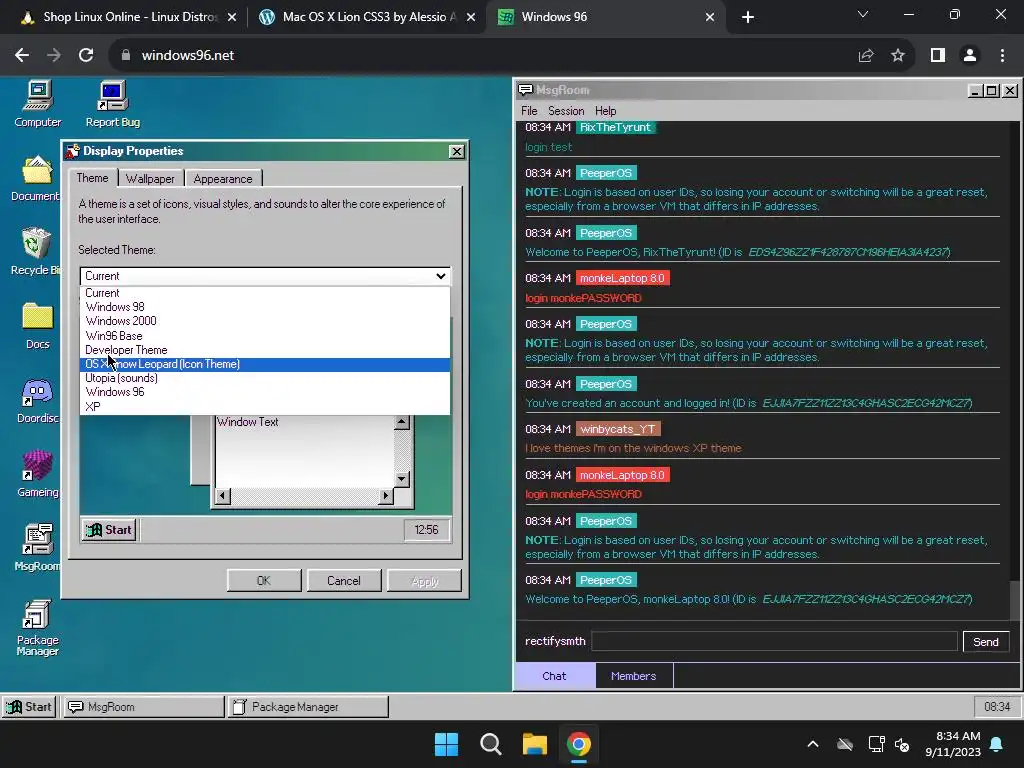Share this page via the share icon
This screenshot has height=768, width=1024.
pos(866,56)
